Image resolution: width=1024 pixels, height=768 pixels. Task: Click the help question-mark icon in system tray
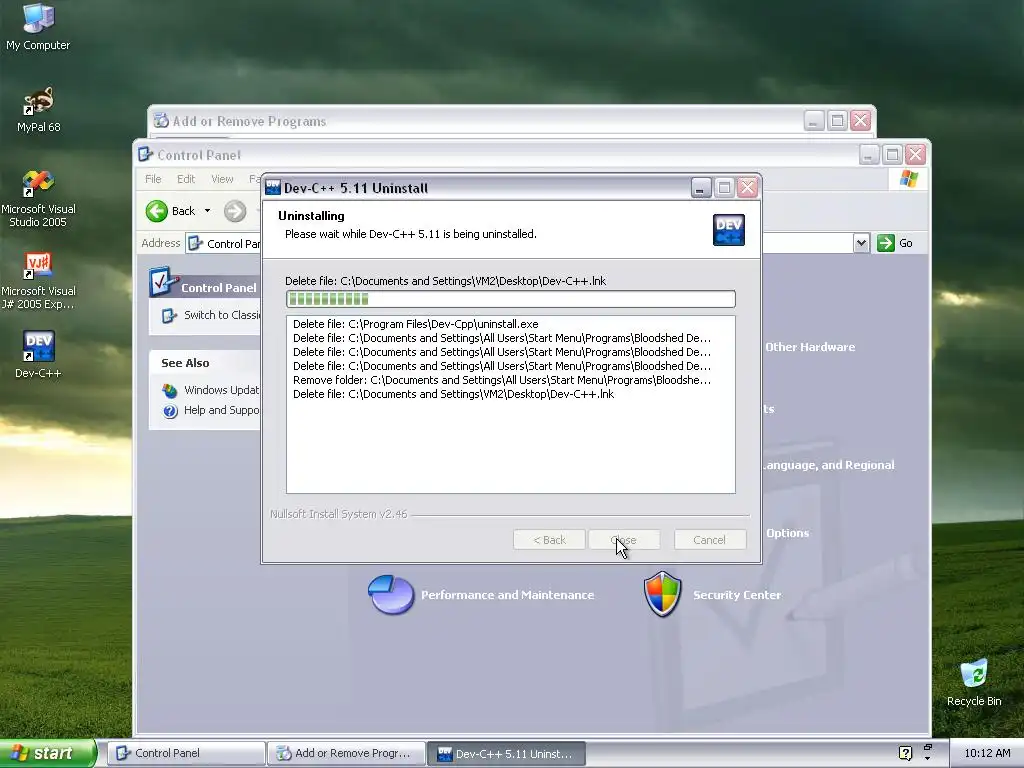[905, 753]
